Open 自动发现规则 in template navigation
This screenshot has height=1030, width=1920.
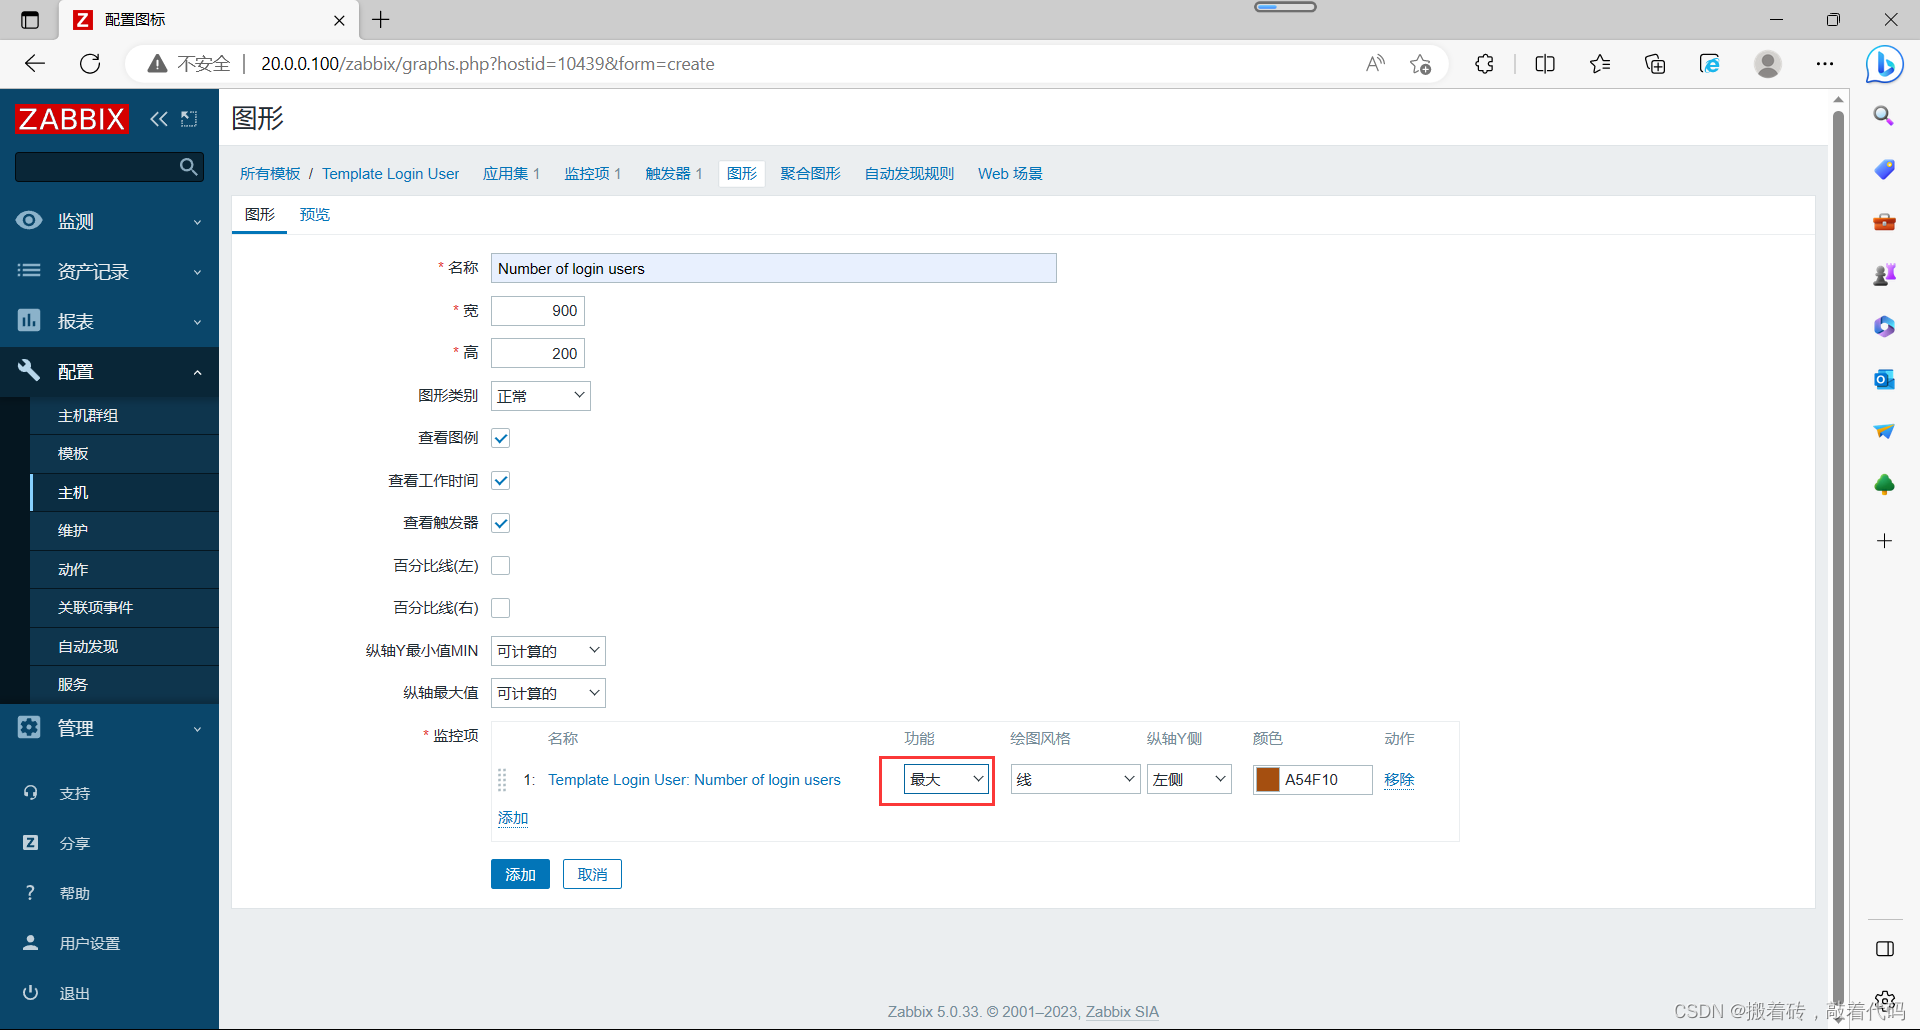[x=909, y=173]
